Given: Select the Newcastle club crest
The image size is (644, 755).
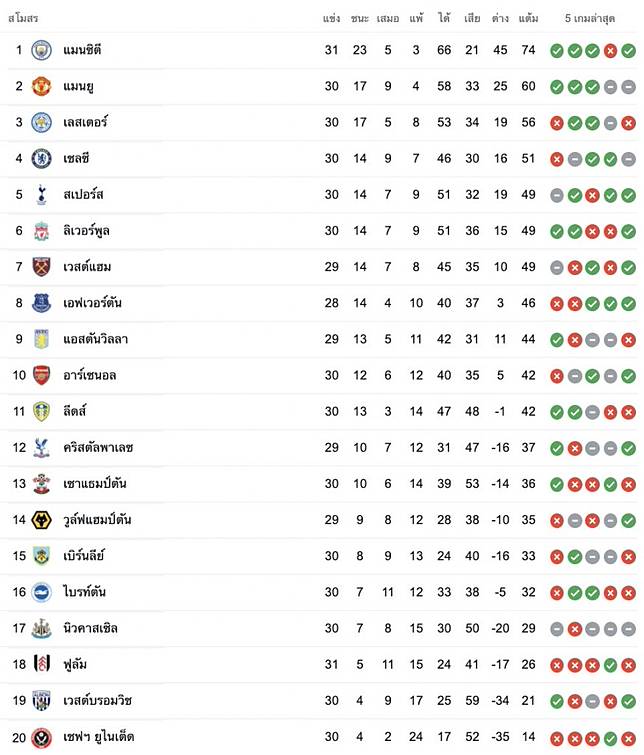Looking at the screenshot, I should [41, 628].
